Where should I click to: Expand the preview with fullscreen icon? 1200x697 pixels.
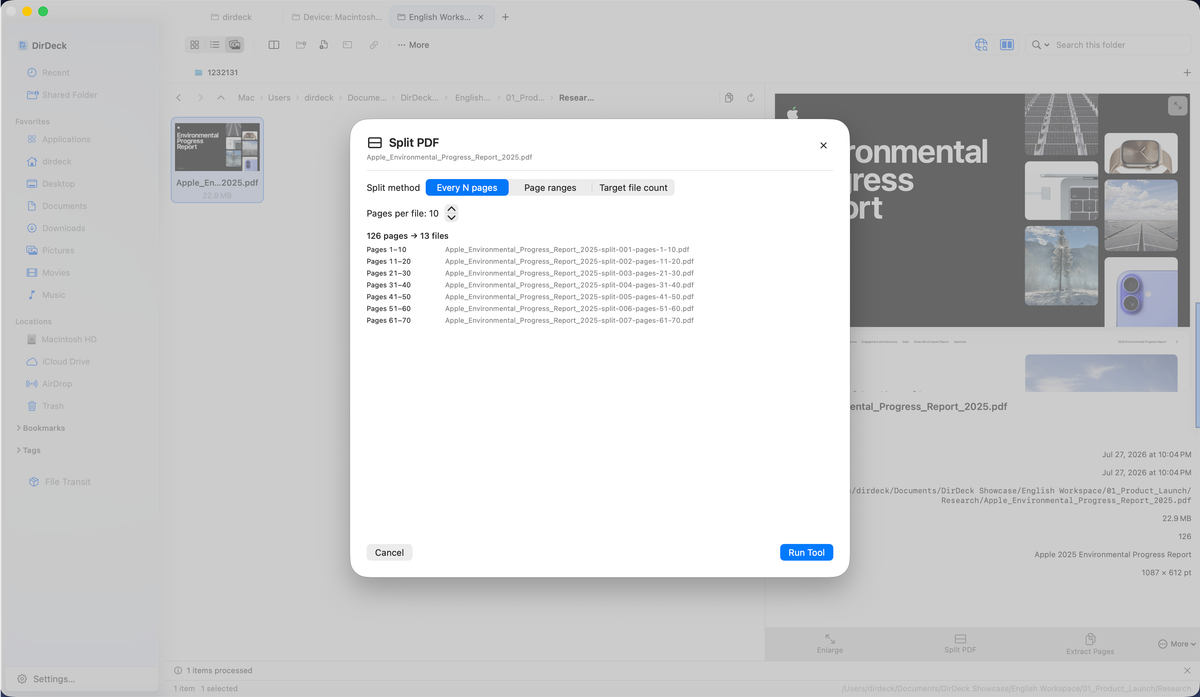pyautogui.click(x=1177, y=105)
